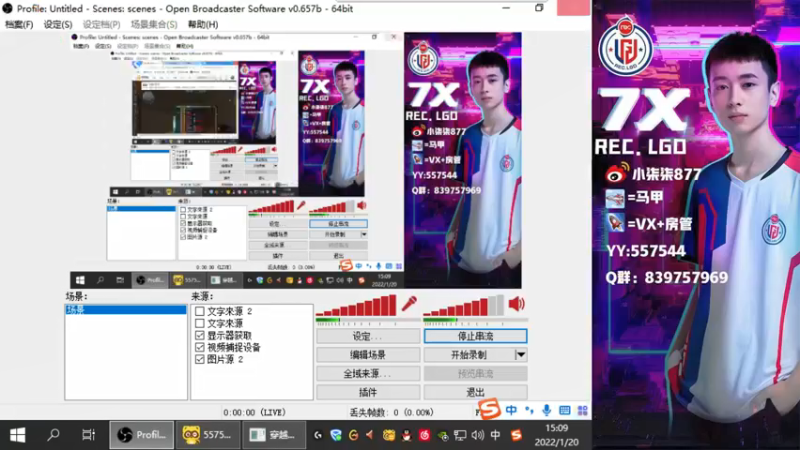Select 场景 in the scenes list
The height and width of the screenshot is (450, 800).
click(x=126, y=310)
